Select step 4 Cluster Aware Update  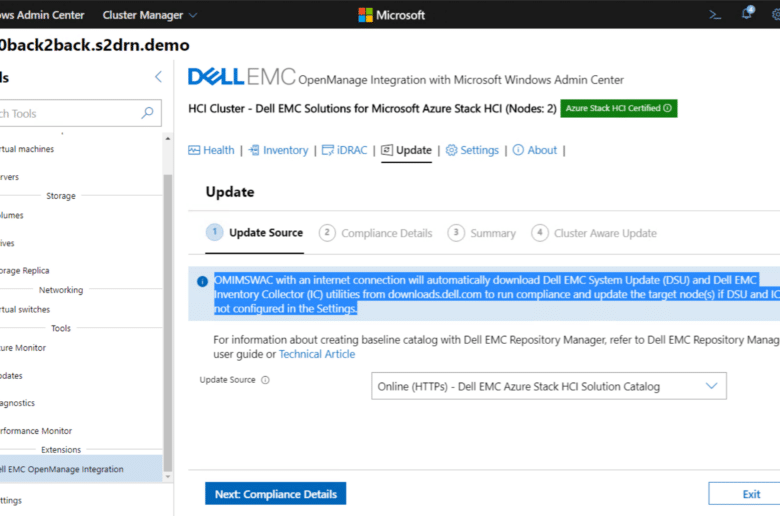coord(594,233)
